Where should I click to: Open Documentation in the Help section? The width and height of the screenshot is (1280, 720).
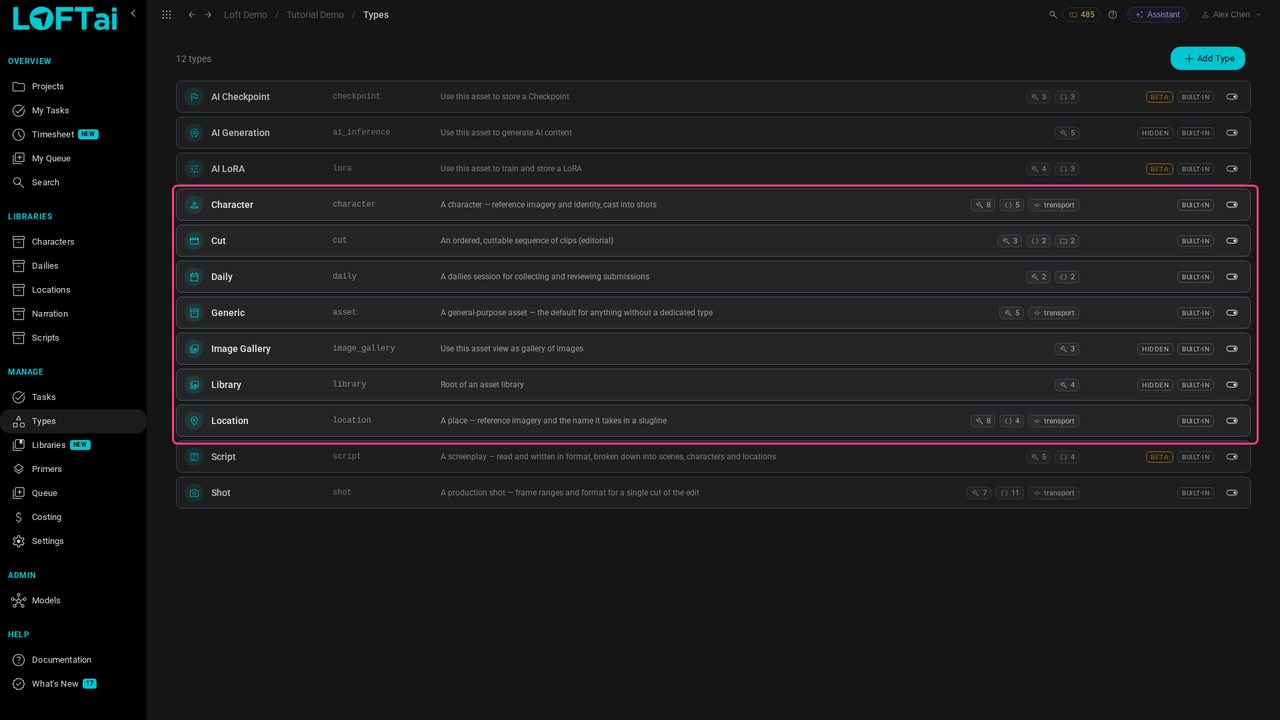[x=73, y=660]
